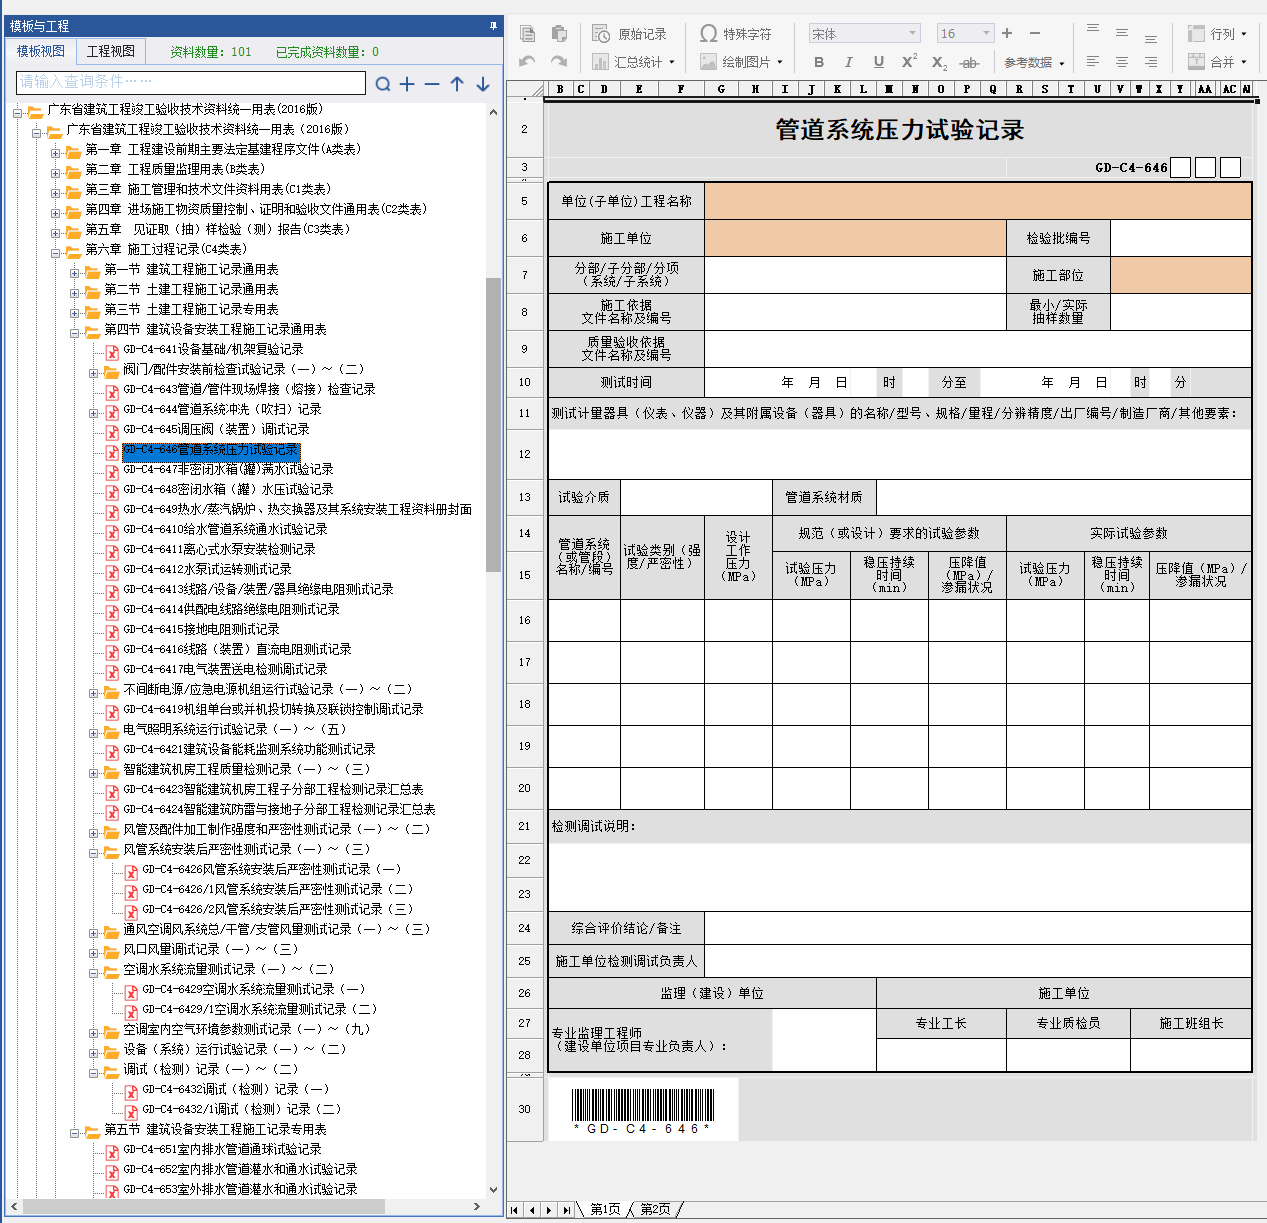This screenshot has height=1223, width=1267.
Task: Open 原始记录 (original record)
Action: click(x=629, y=34)
